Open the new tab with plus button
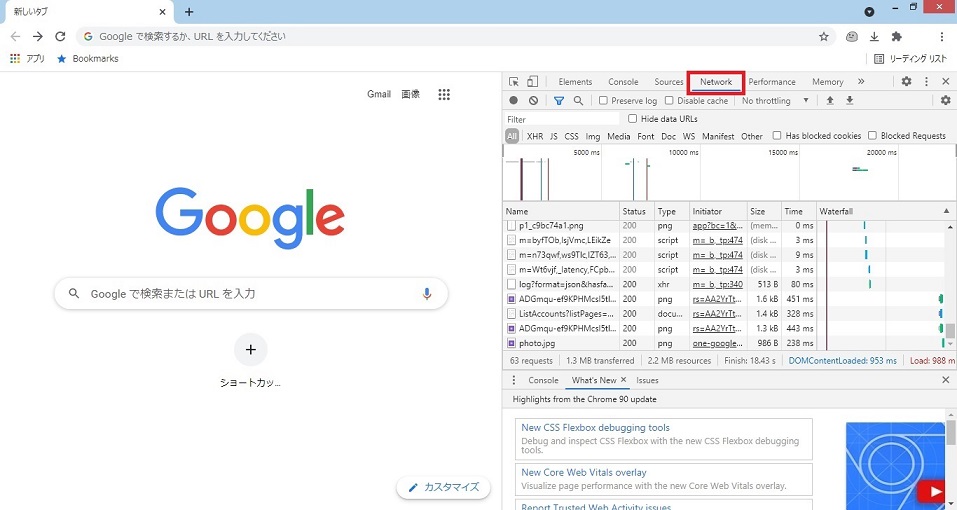The height and width of the screenshot is (510, 957). (189, 12)
